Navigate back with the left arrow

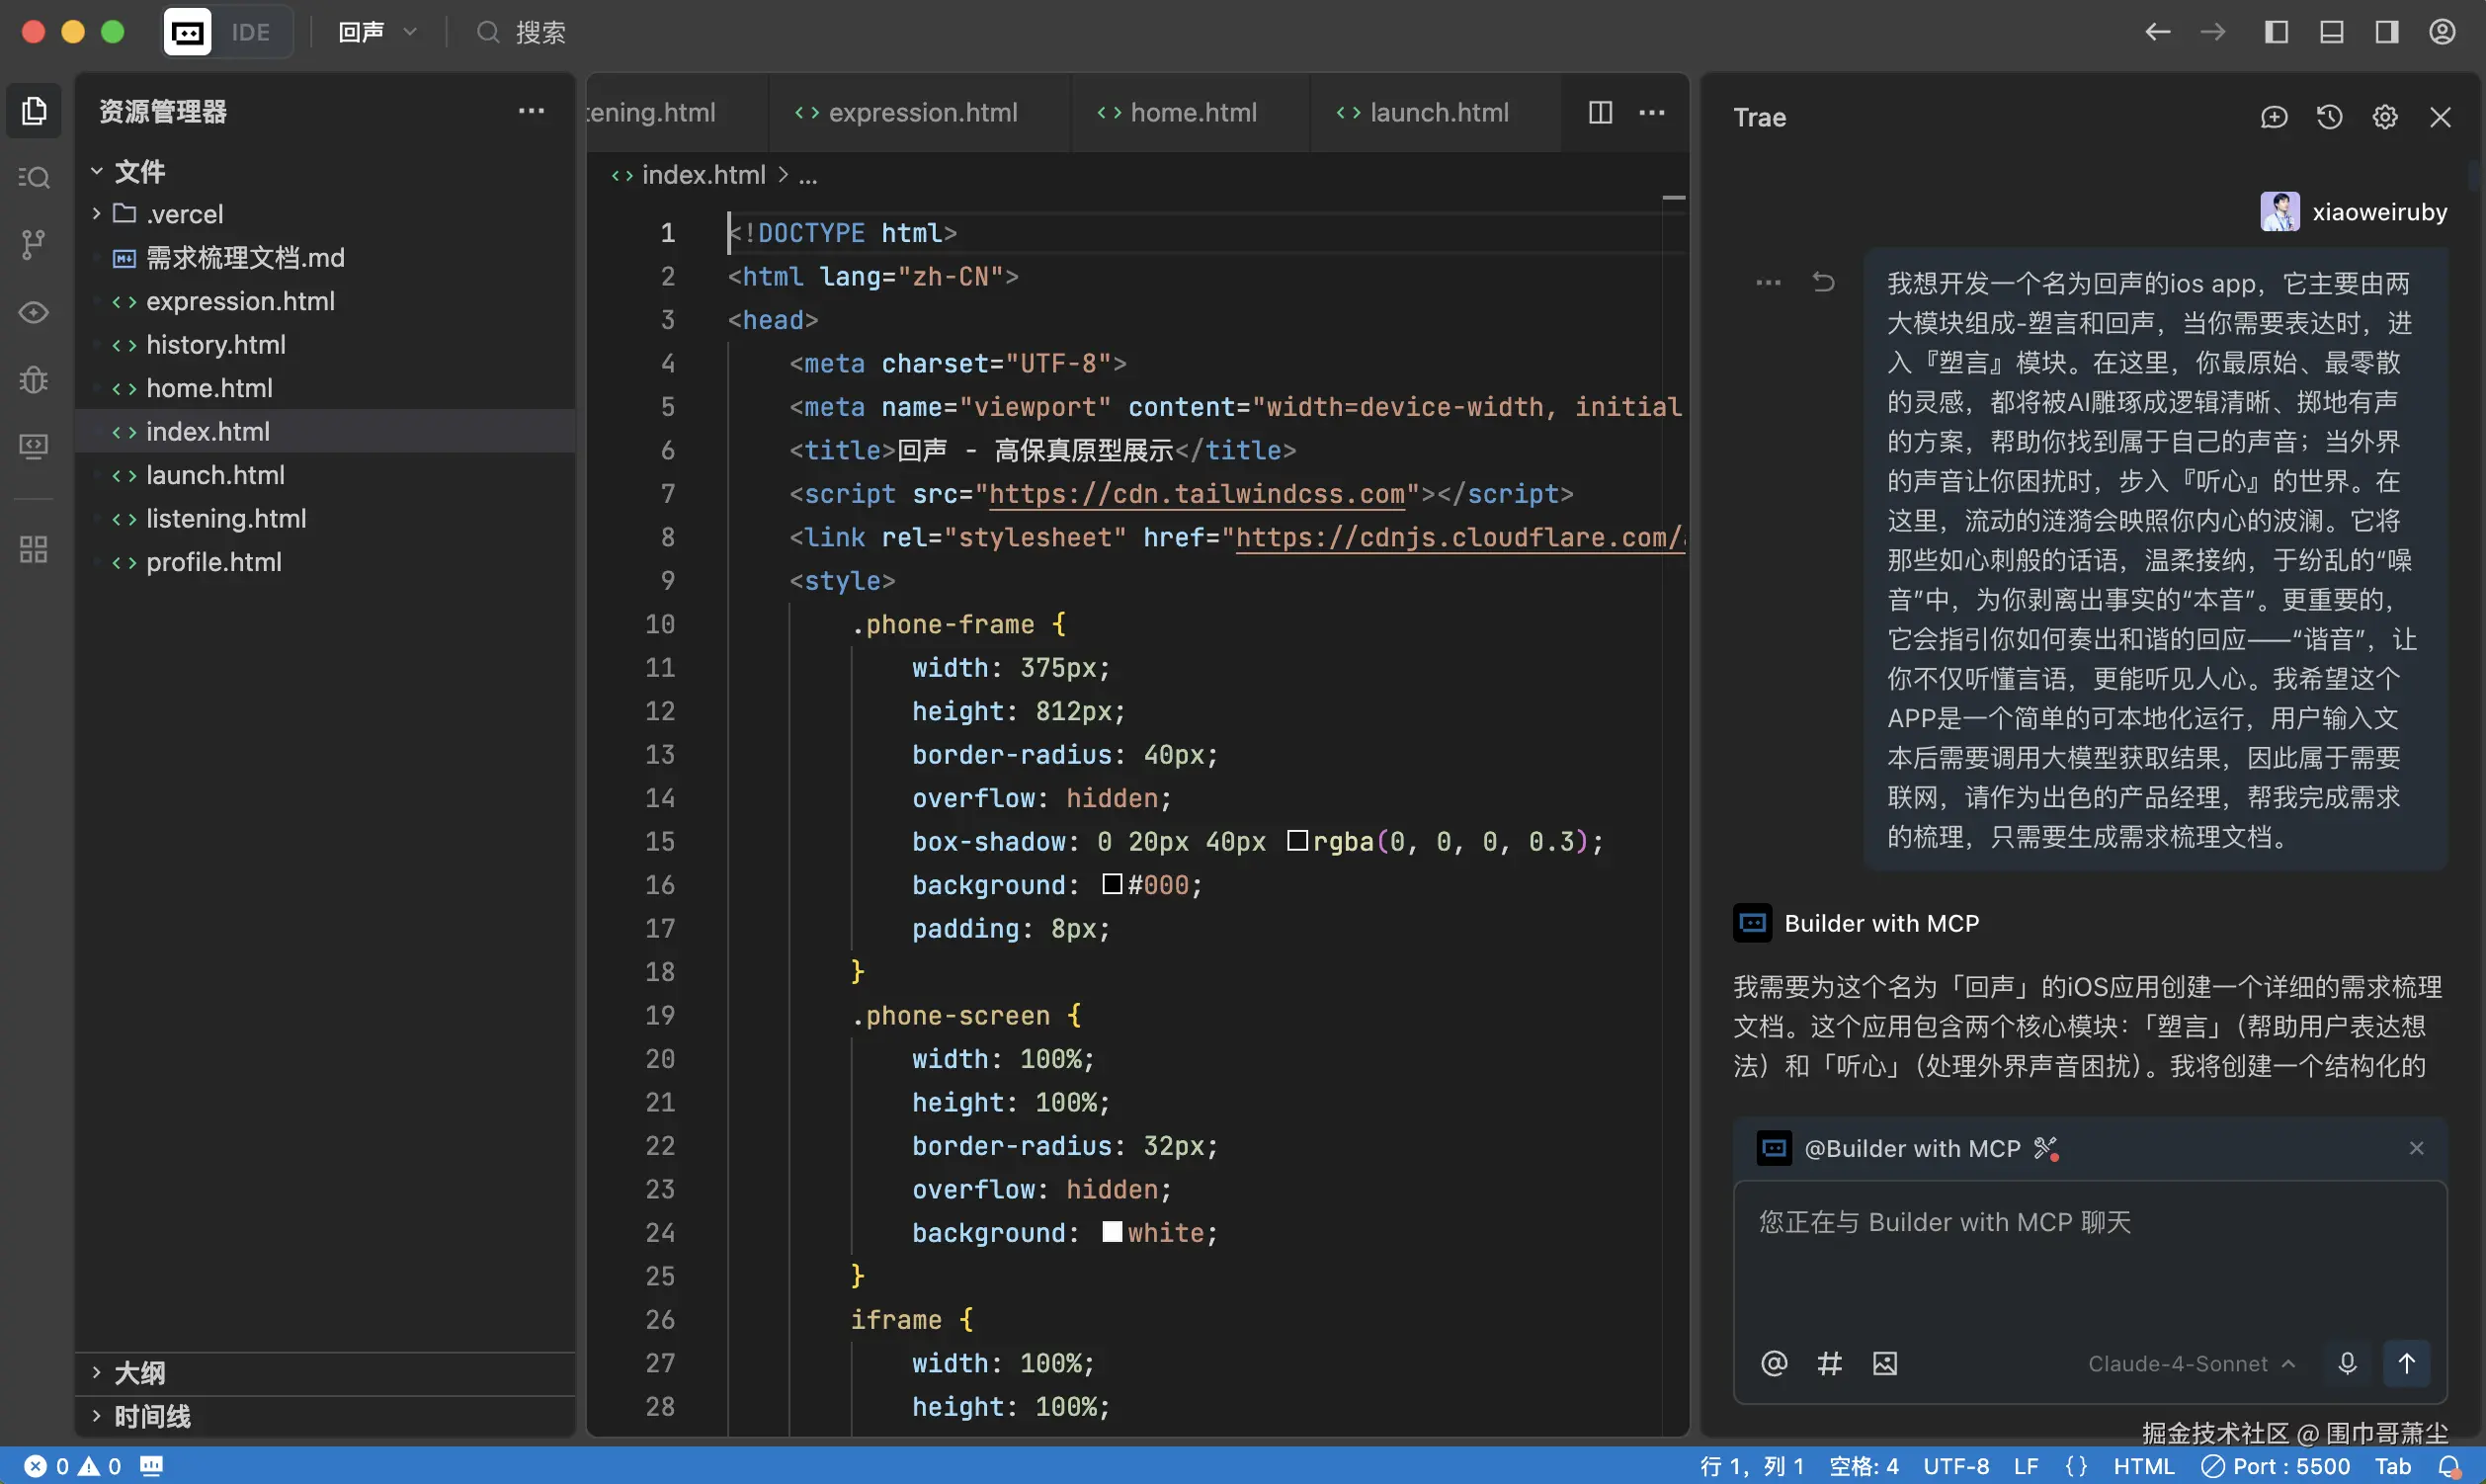click(2158, 32)
